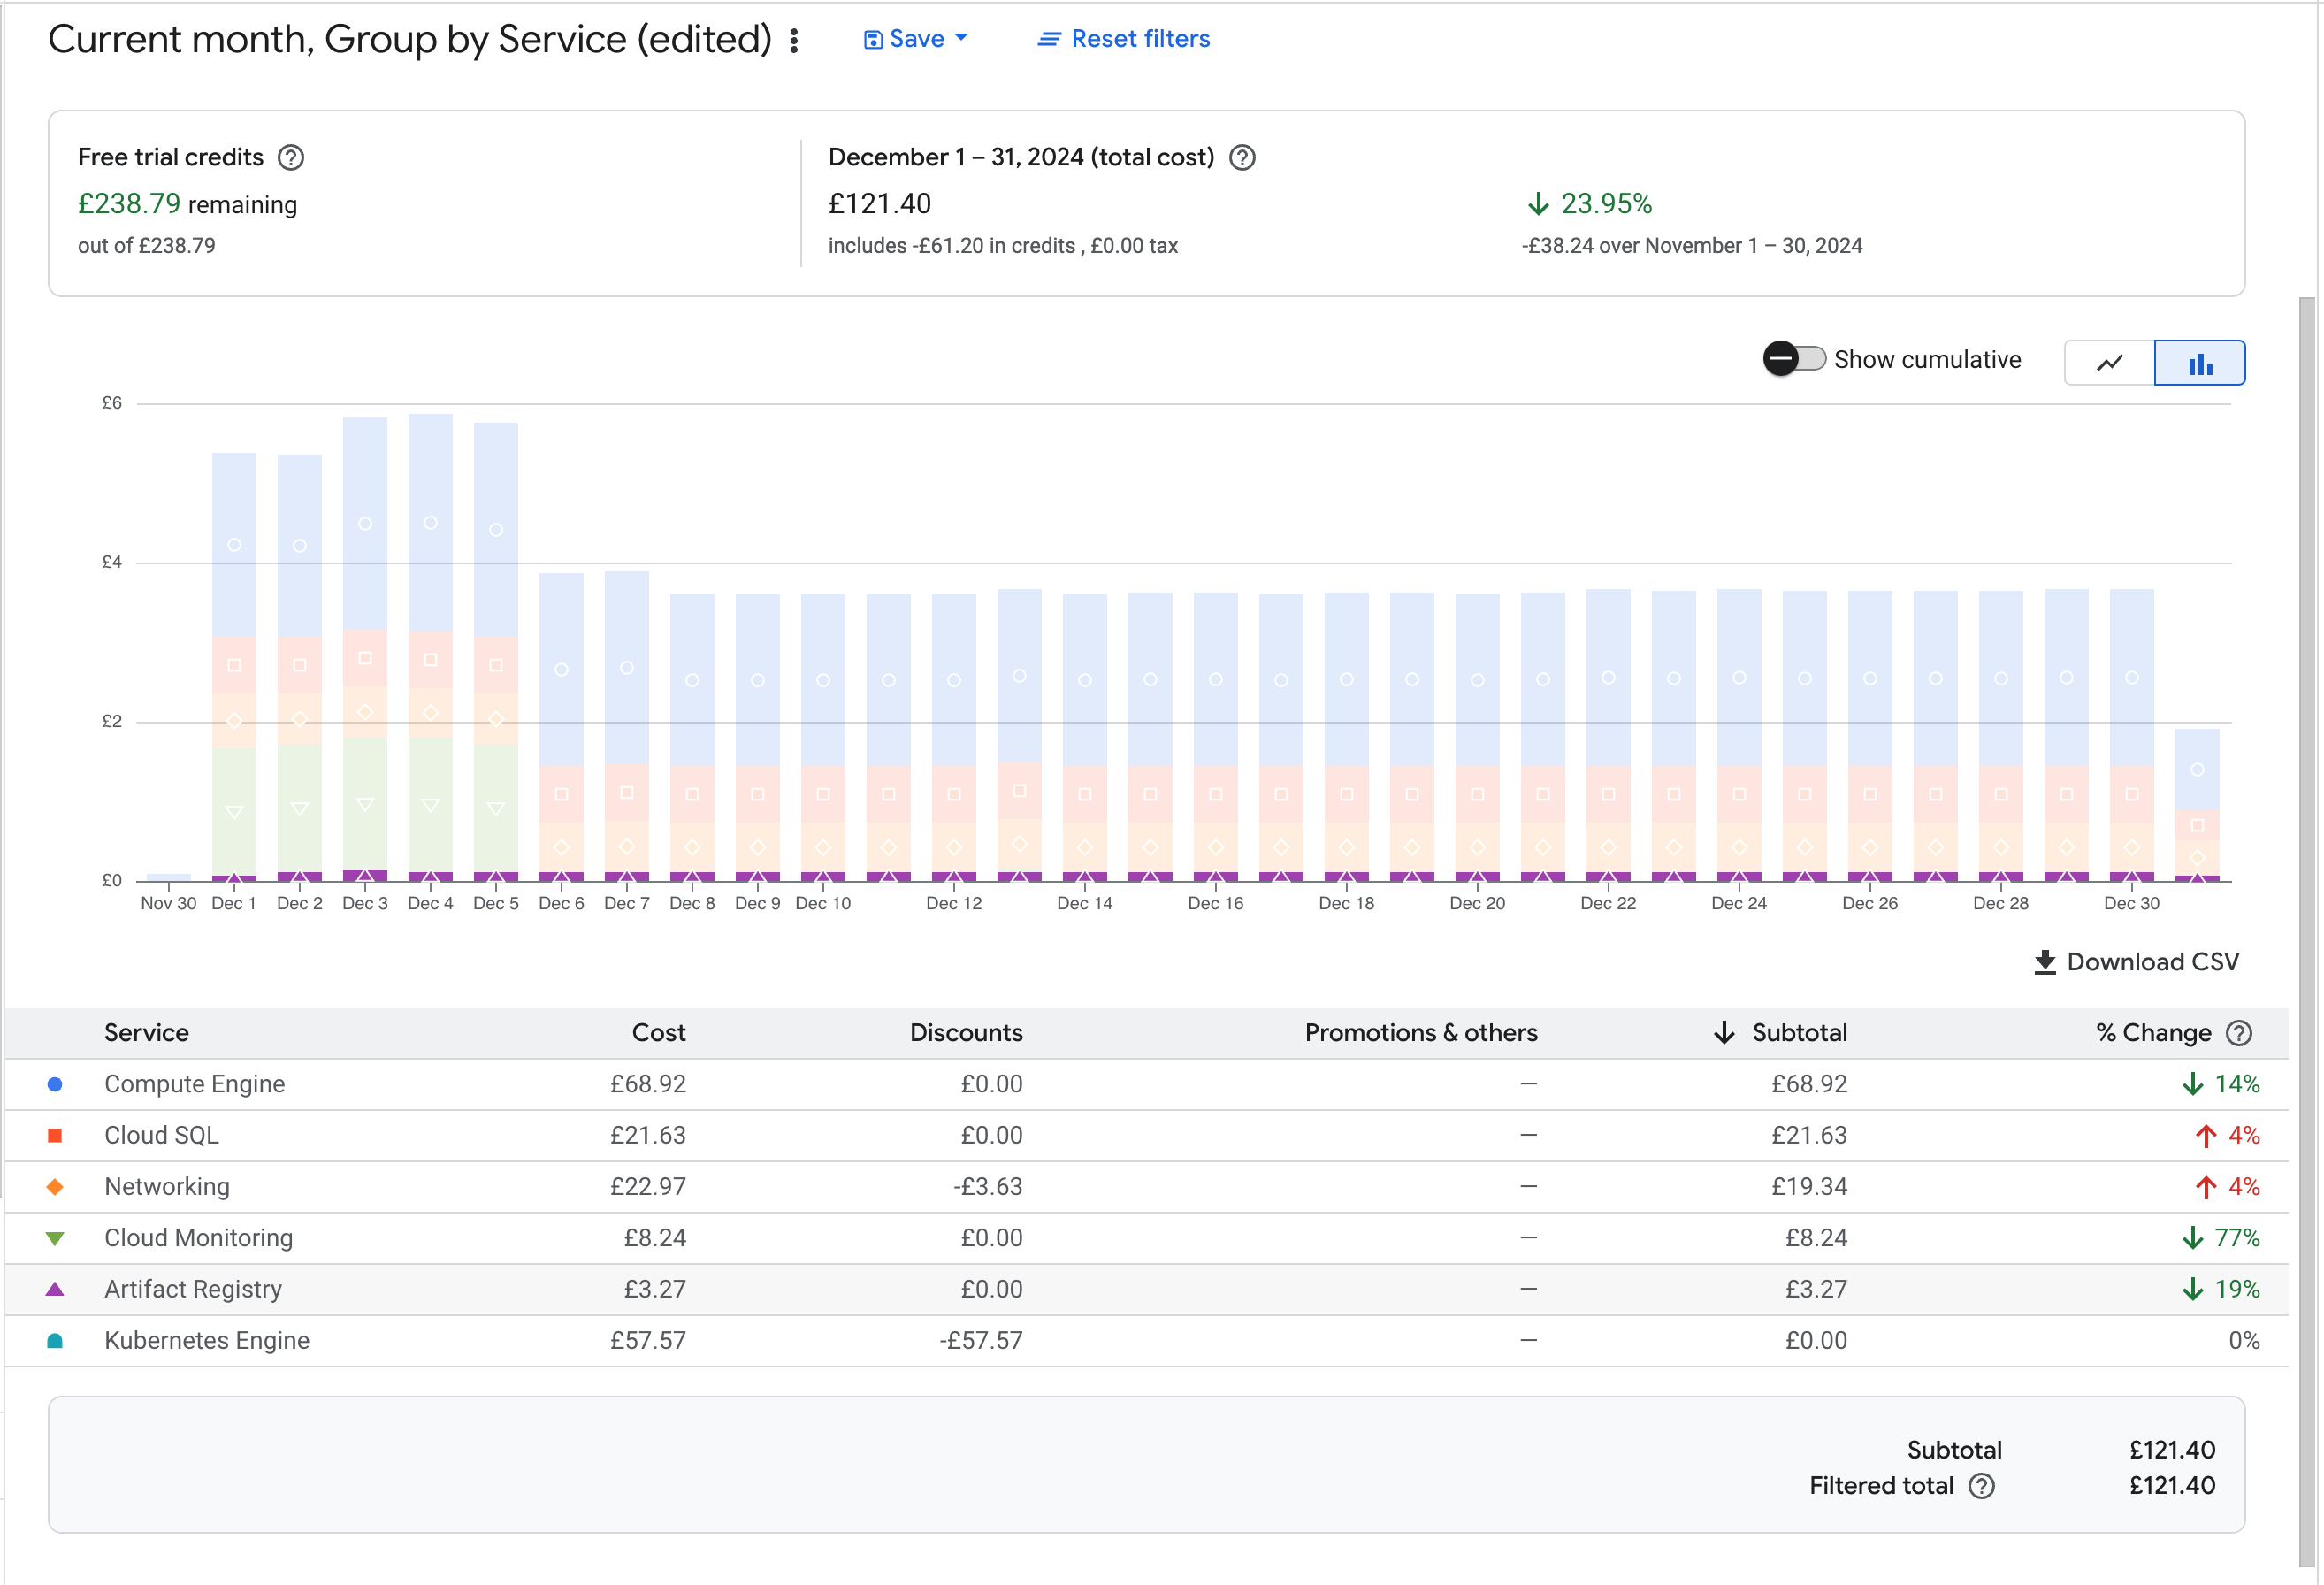Click the % Change column help icon
2324x1585 pixels.
tap(2239, 1033)
